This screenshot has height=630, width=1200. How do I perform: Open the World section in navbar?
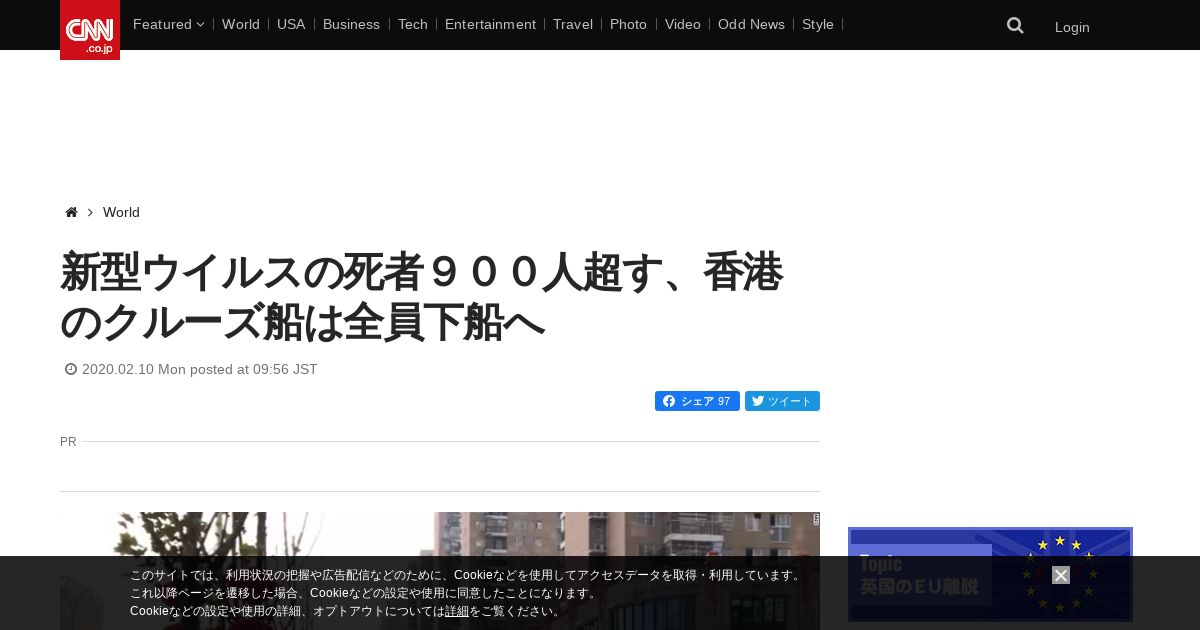(241, 24)
